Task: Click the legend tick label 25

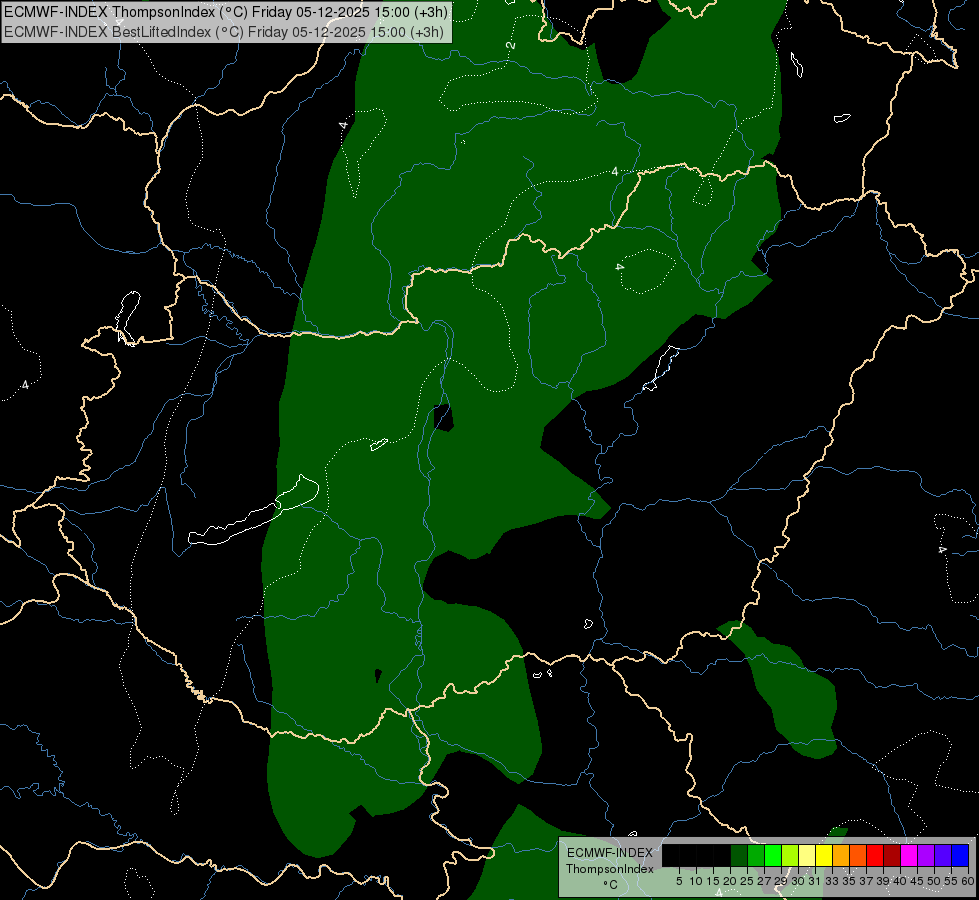Action: pos(747,881)
